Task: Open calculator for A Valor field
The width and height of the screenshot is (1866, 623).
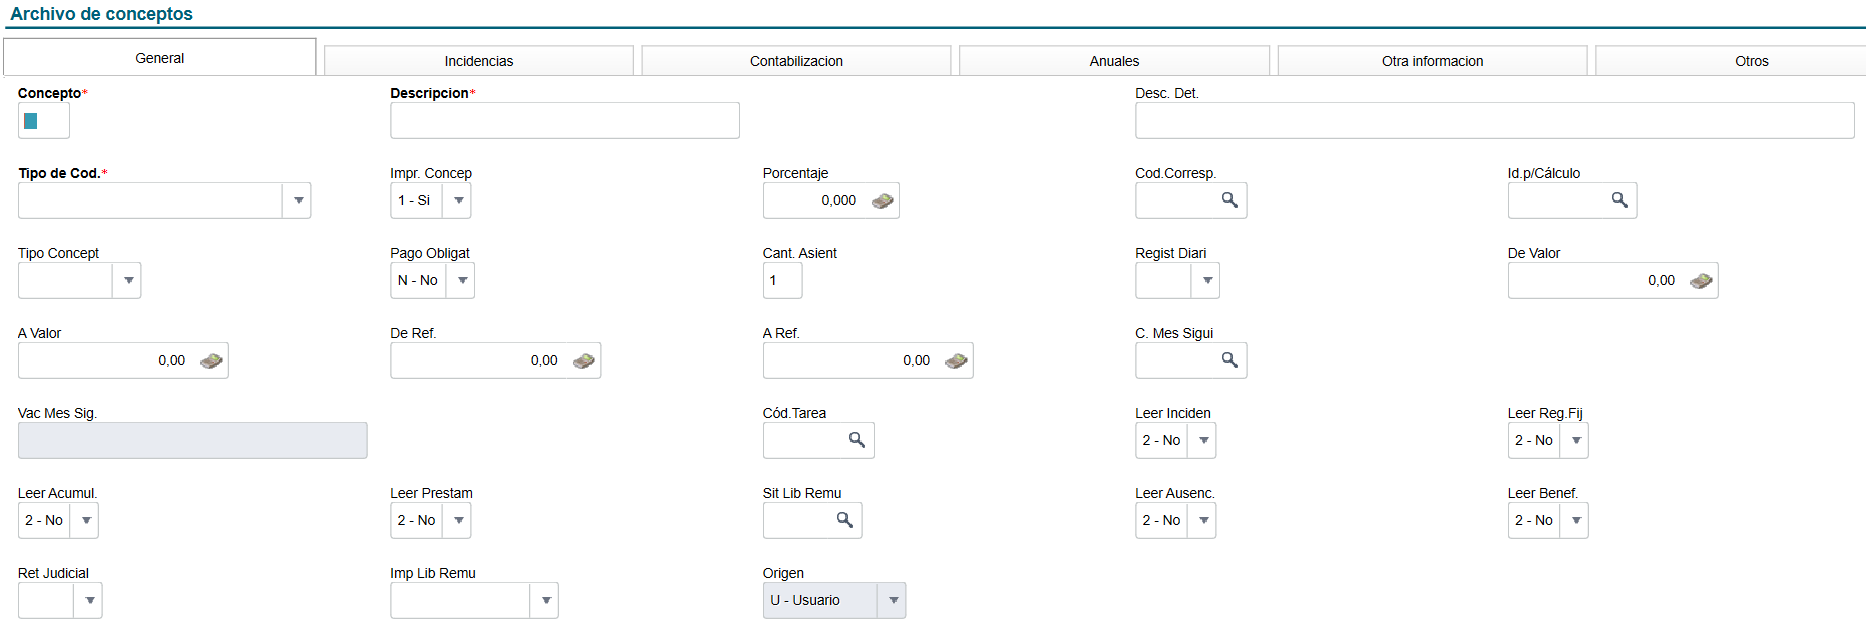Action: coord(211,361)
